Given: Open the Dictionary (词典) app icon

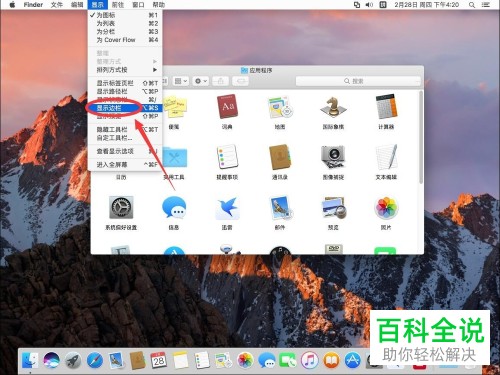Looking at the screenshot, I should point(227,107).
